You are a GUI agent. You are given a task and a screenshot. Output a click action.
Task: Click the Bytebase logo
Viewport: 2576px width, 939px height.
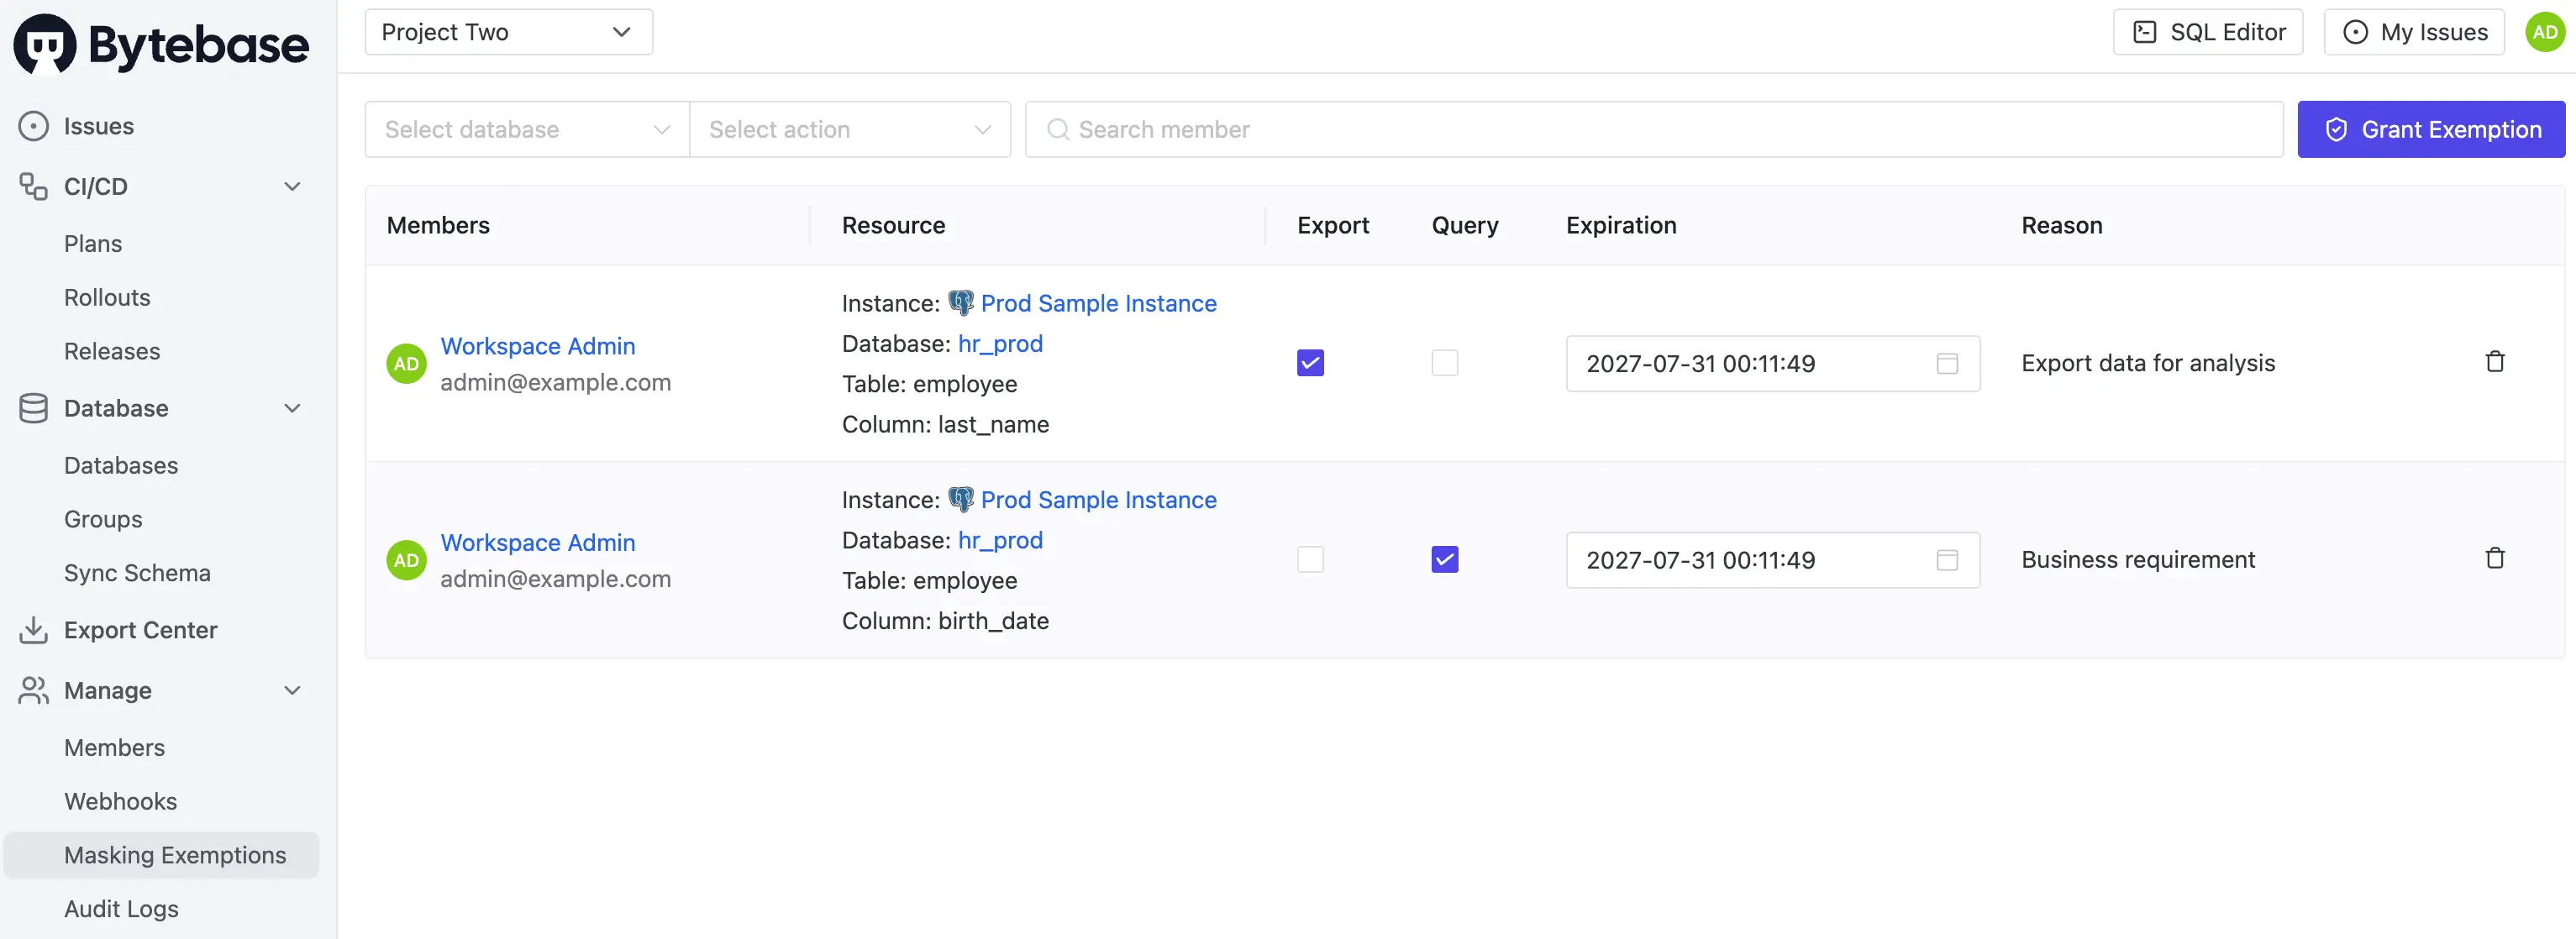point(161,44)
